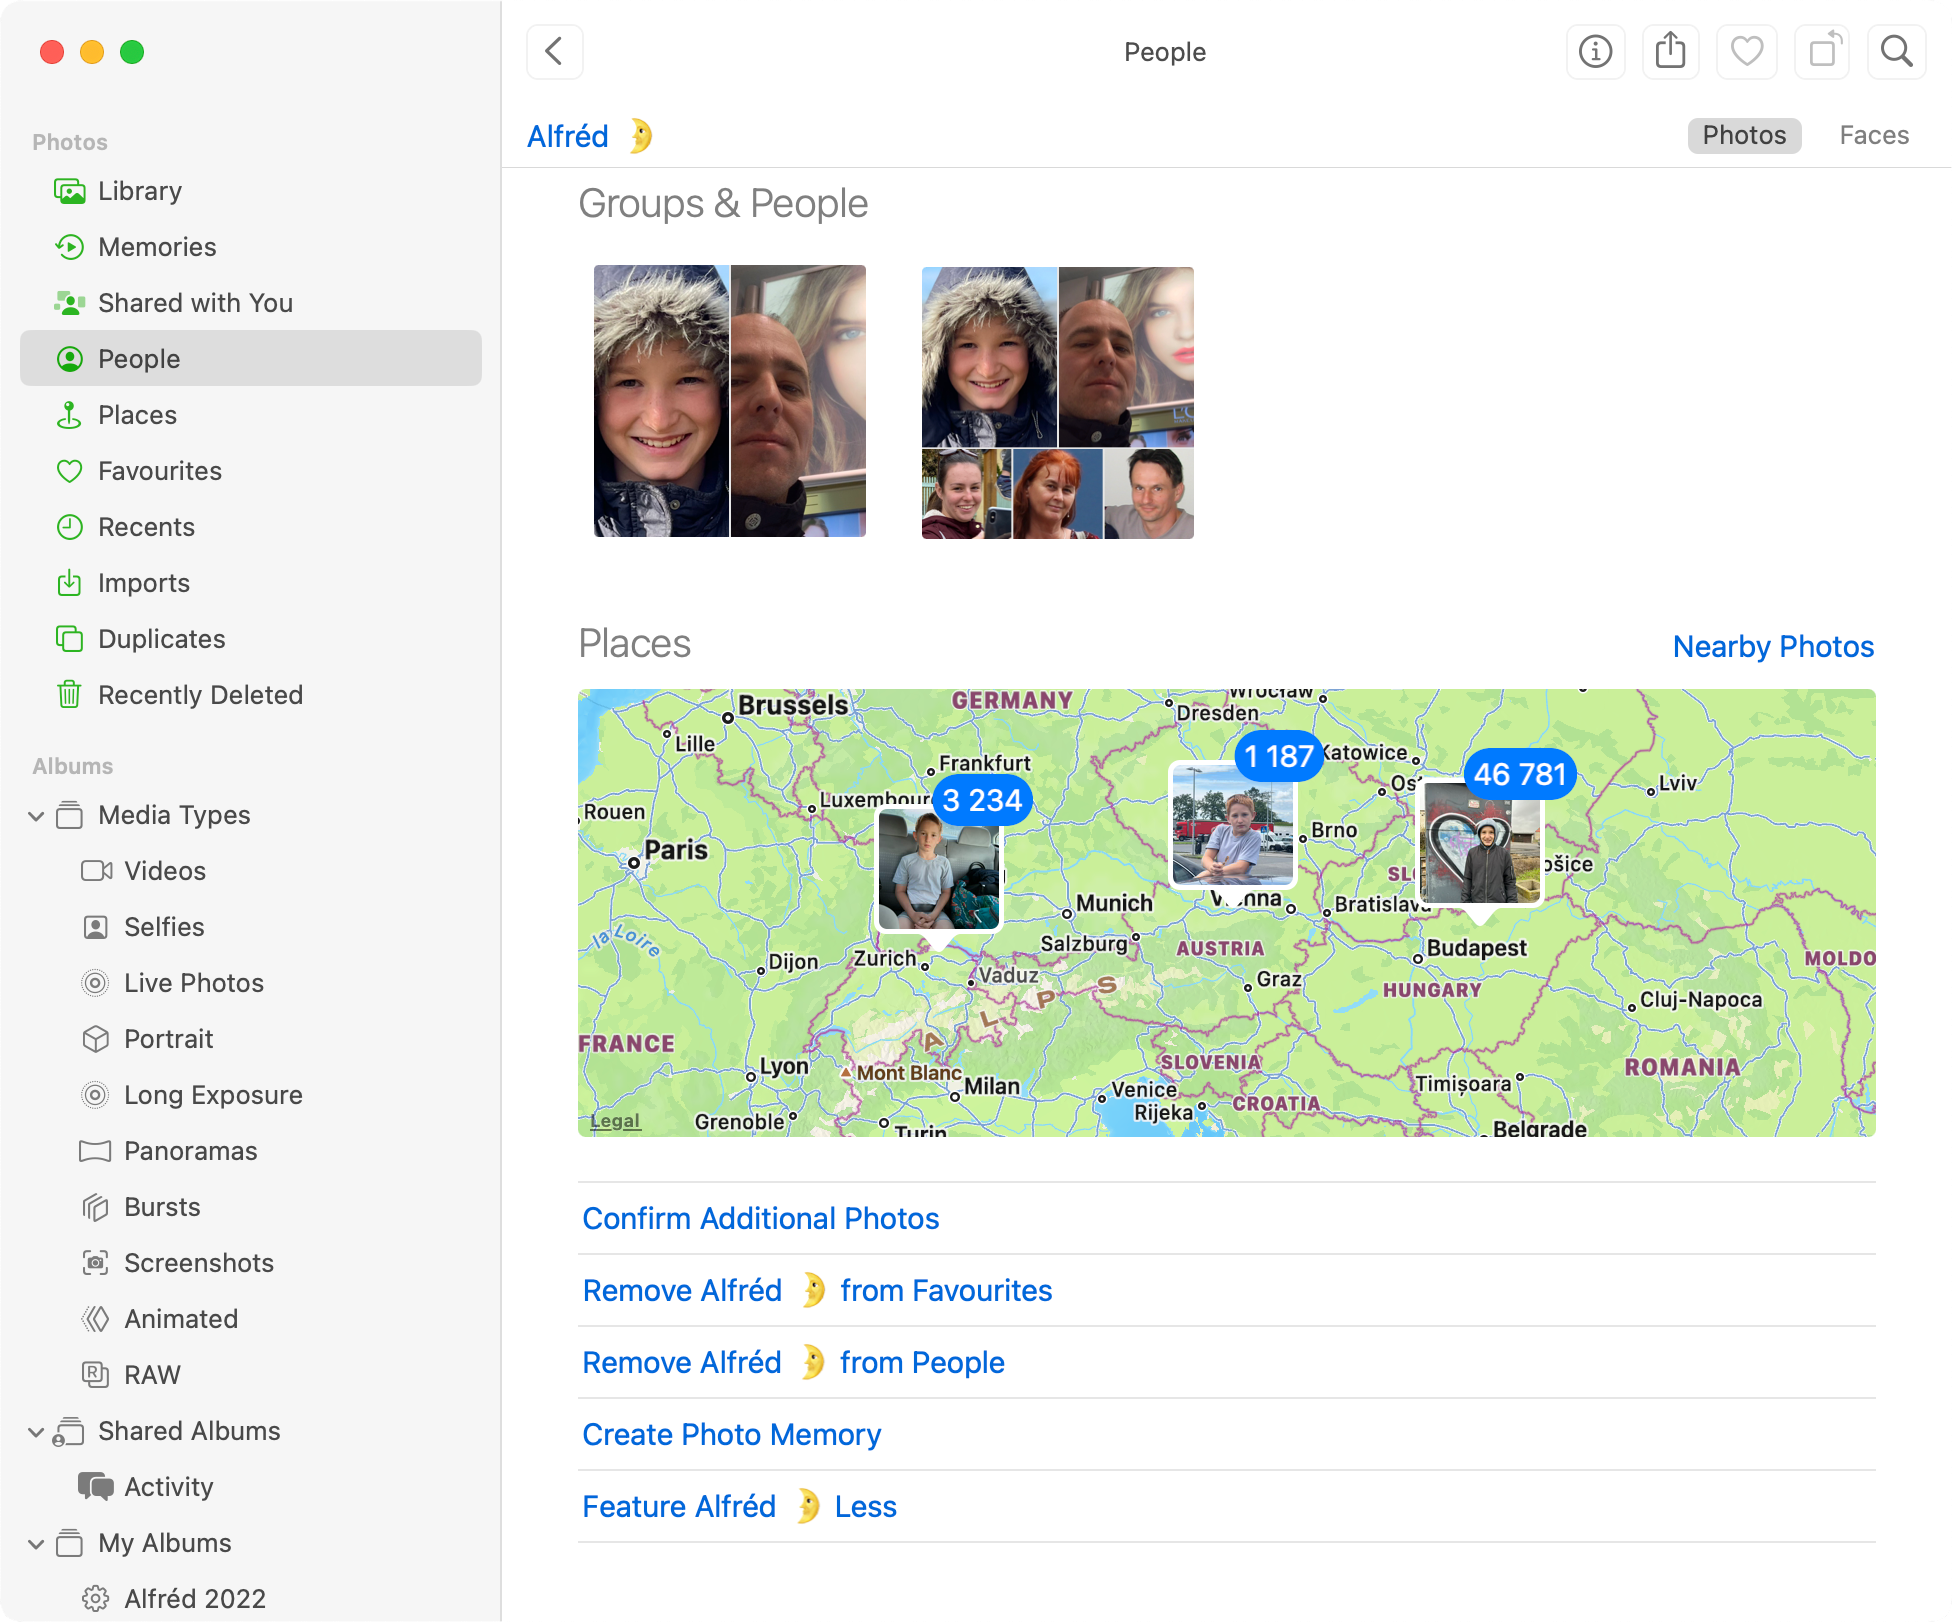Open the 46 781 photos map cluster
Screen dimensions: 1952x1622
[1482, 842]
